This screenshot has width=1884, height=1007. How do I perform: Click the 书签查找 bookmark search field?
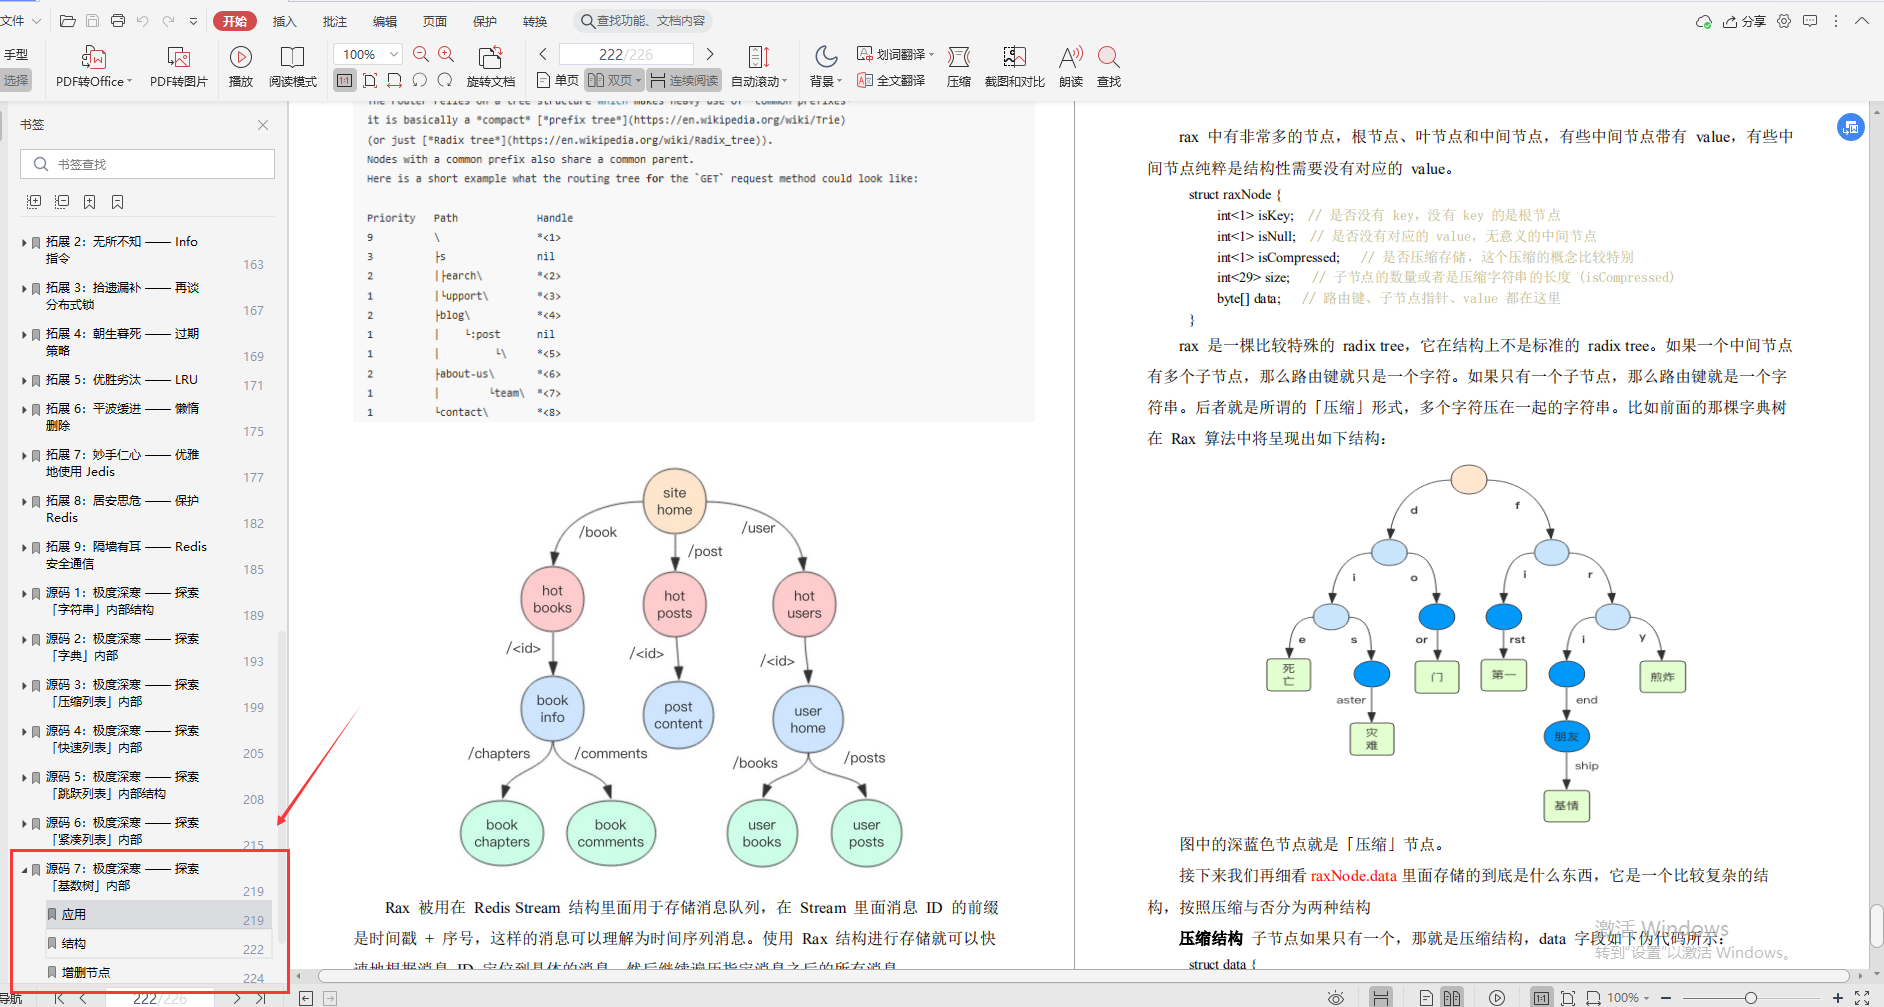148,164
